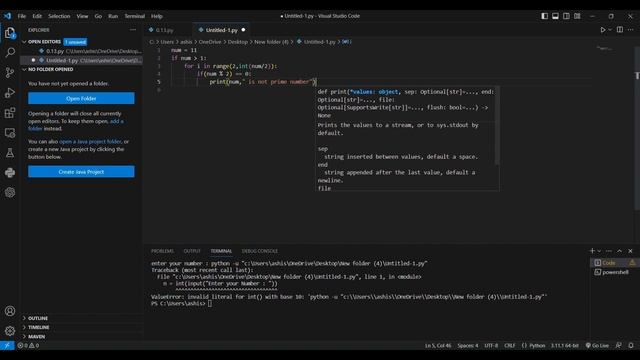Open the View menu
This screenshot has width=640, height=360.
click(x=82, y=16)
